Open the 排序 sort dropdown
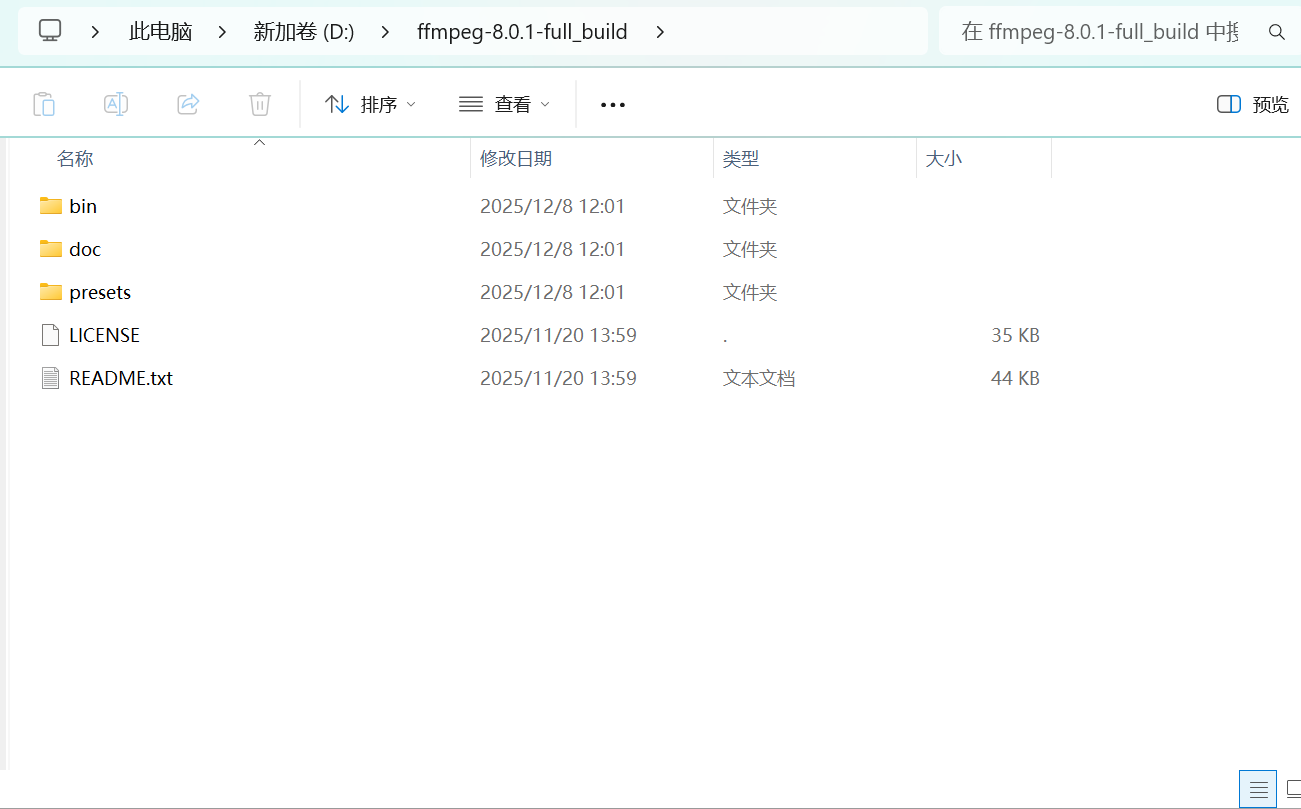 click(x=371, y=104)
